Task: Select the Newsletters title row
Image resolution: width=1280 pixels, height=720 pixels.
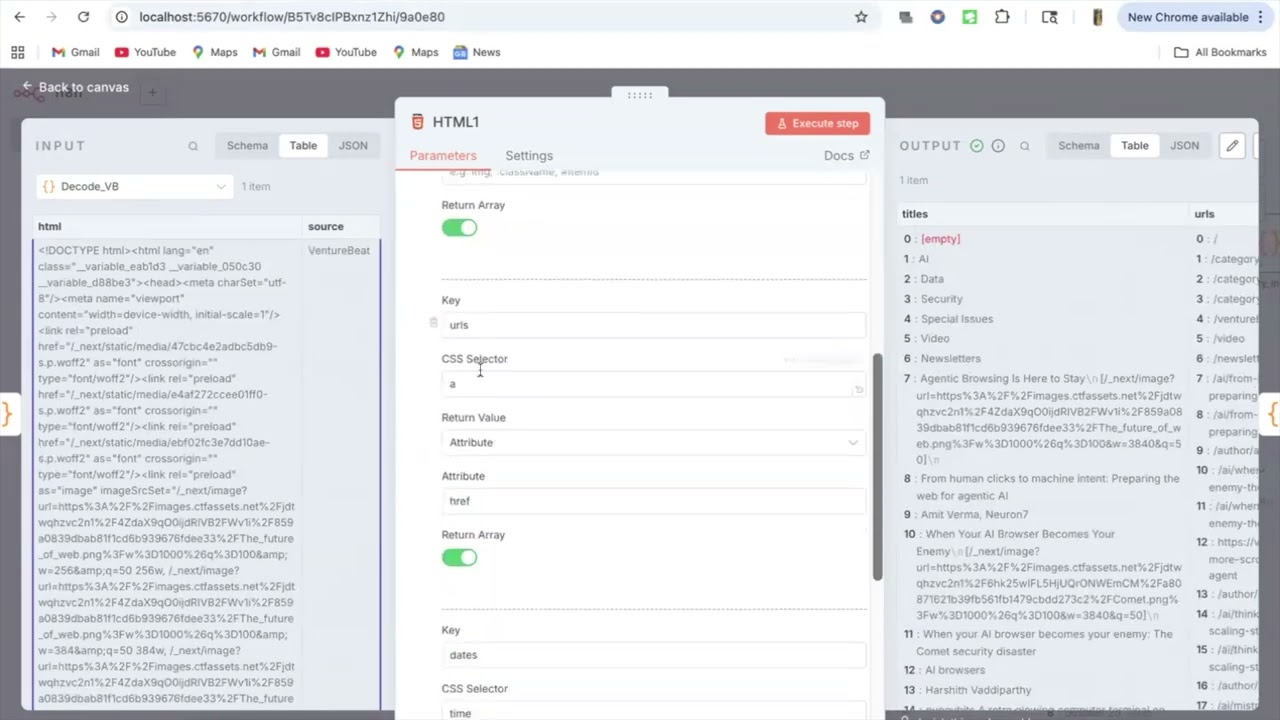Action: click(951, 358)
